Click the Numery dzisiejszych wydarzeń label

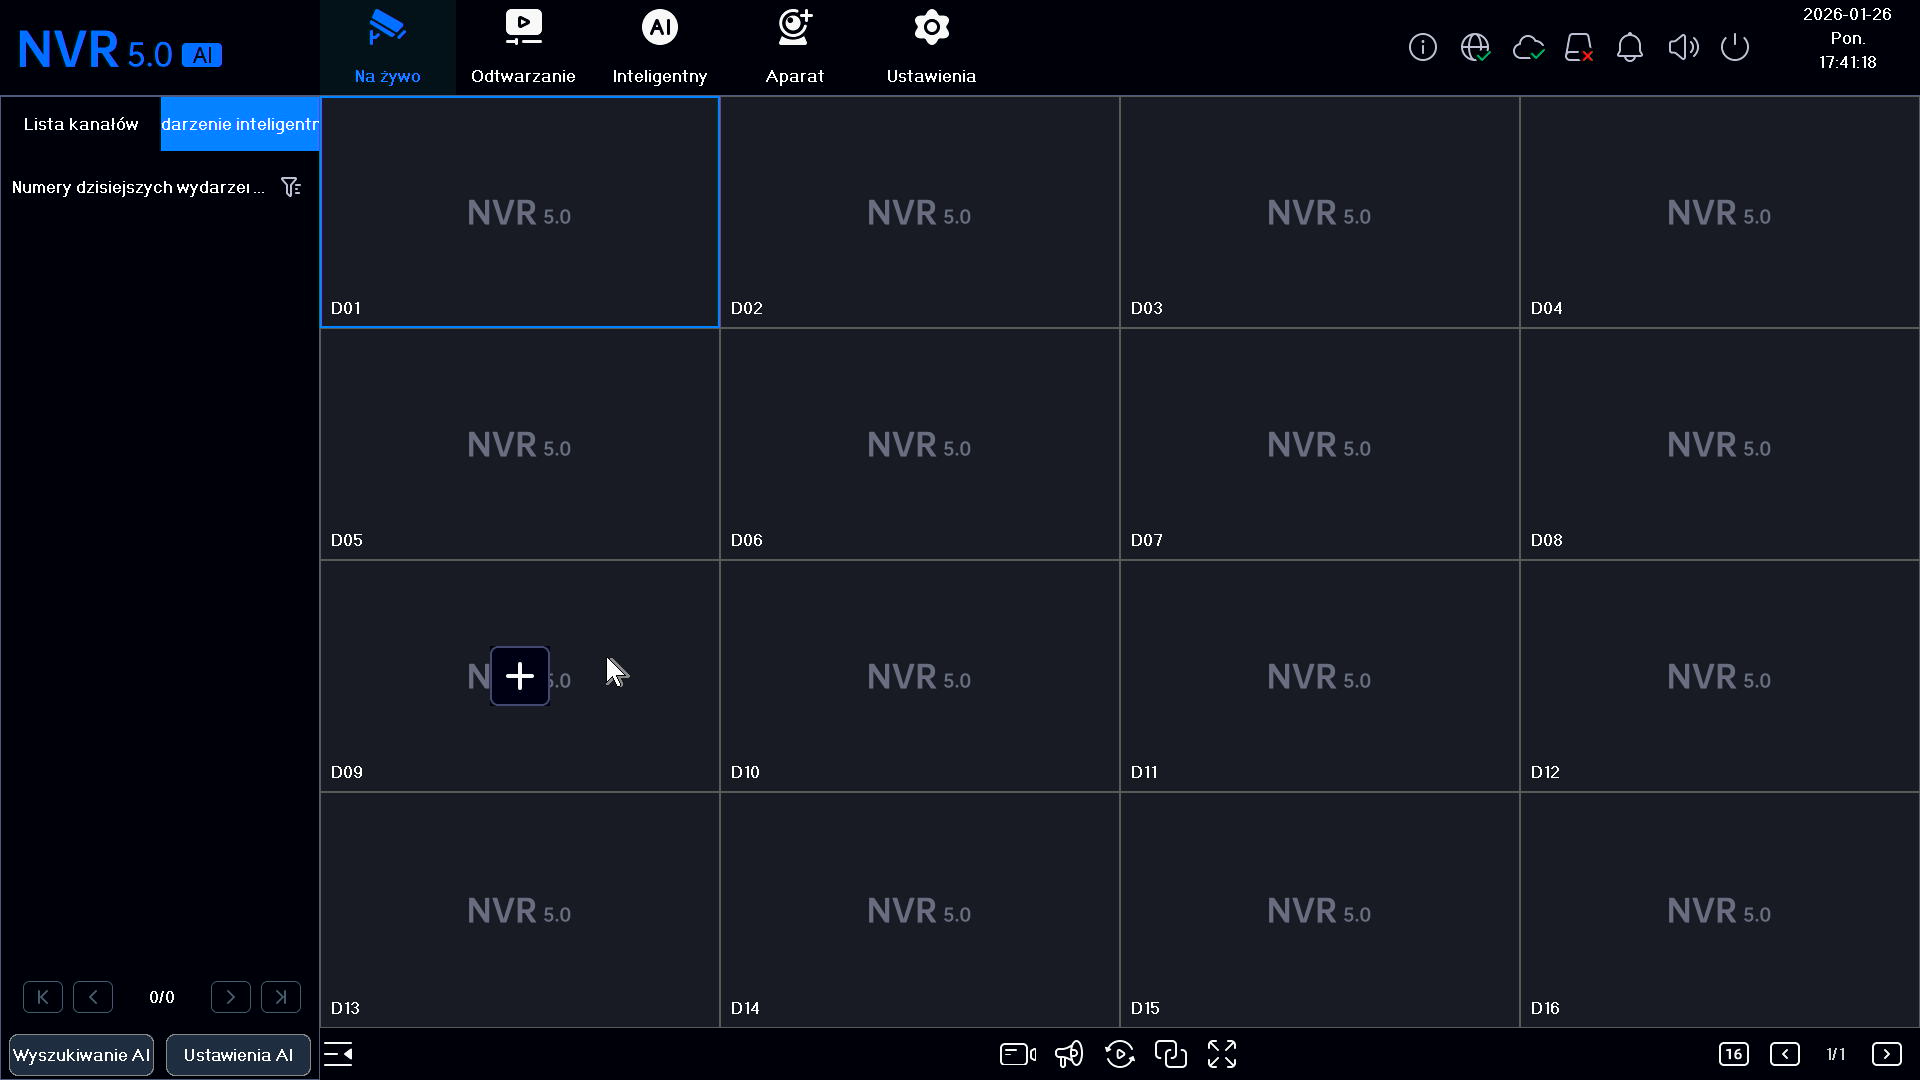pos(138,187)
